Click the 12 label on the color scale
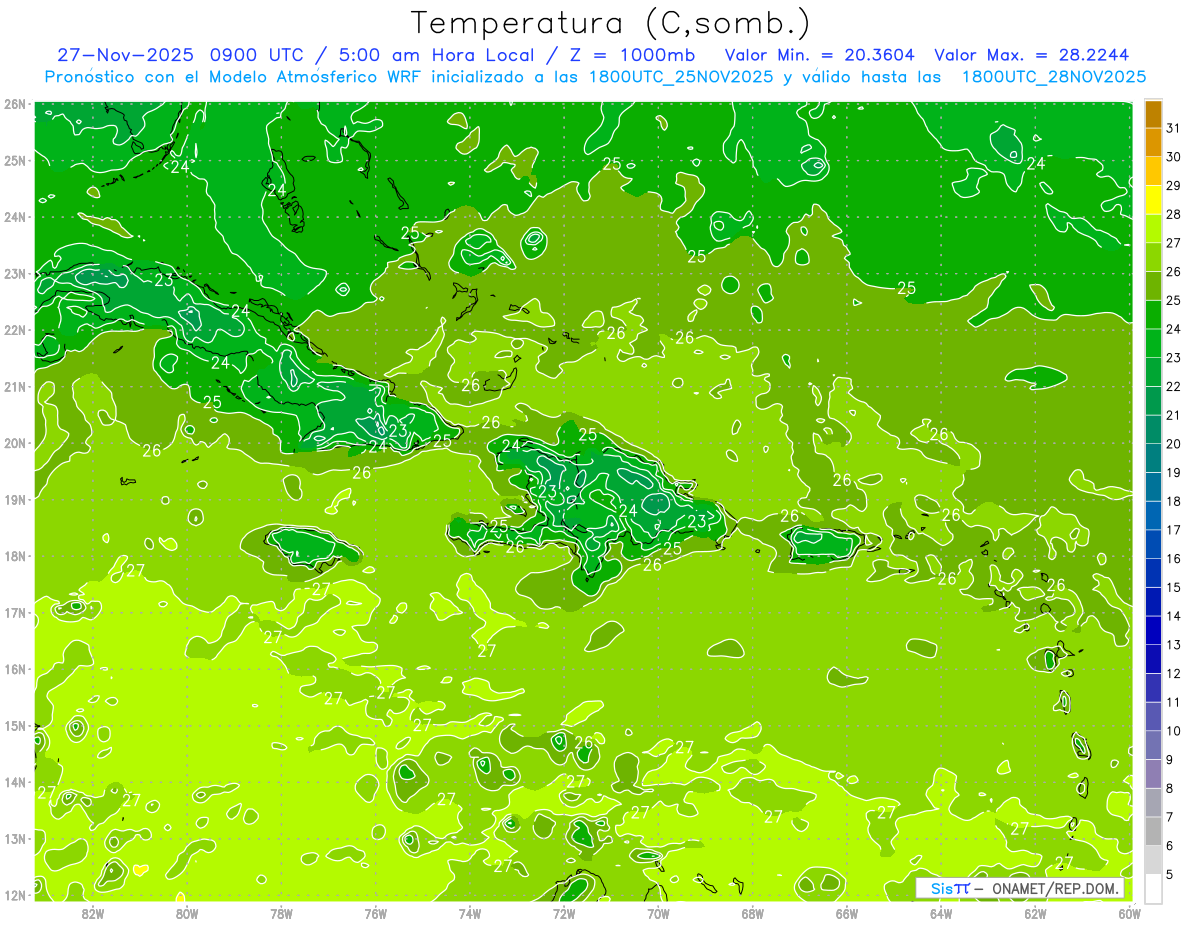Image resolution: width=1200 pixels, height=927 pixels. 1174,673
